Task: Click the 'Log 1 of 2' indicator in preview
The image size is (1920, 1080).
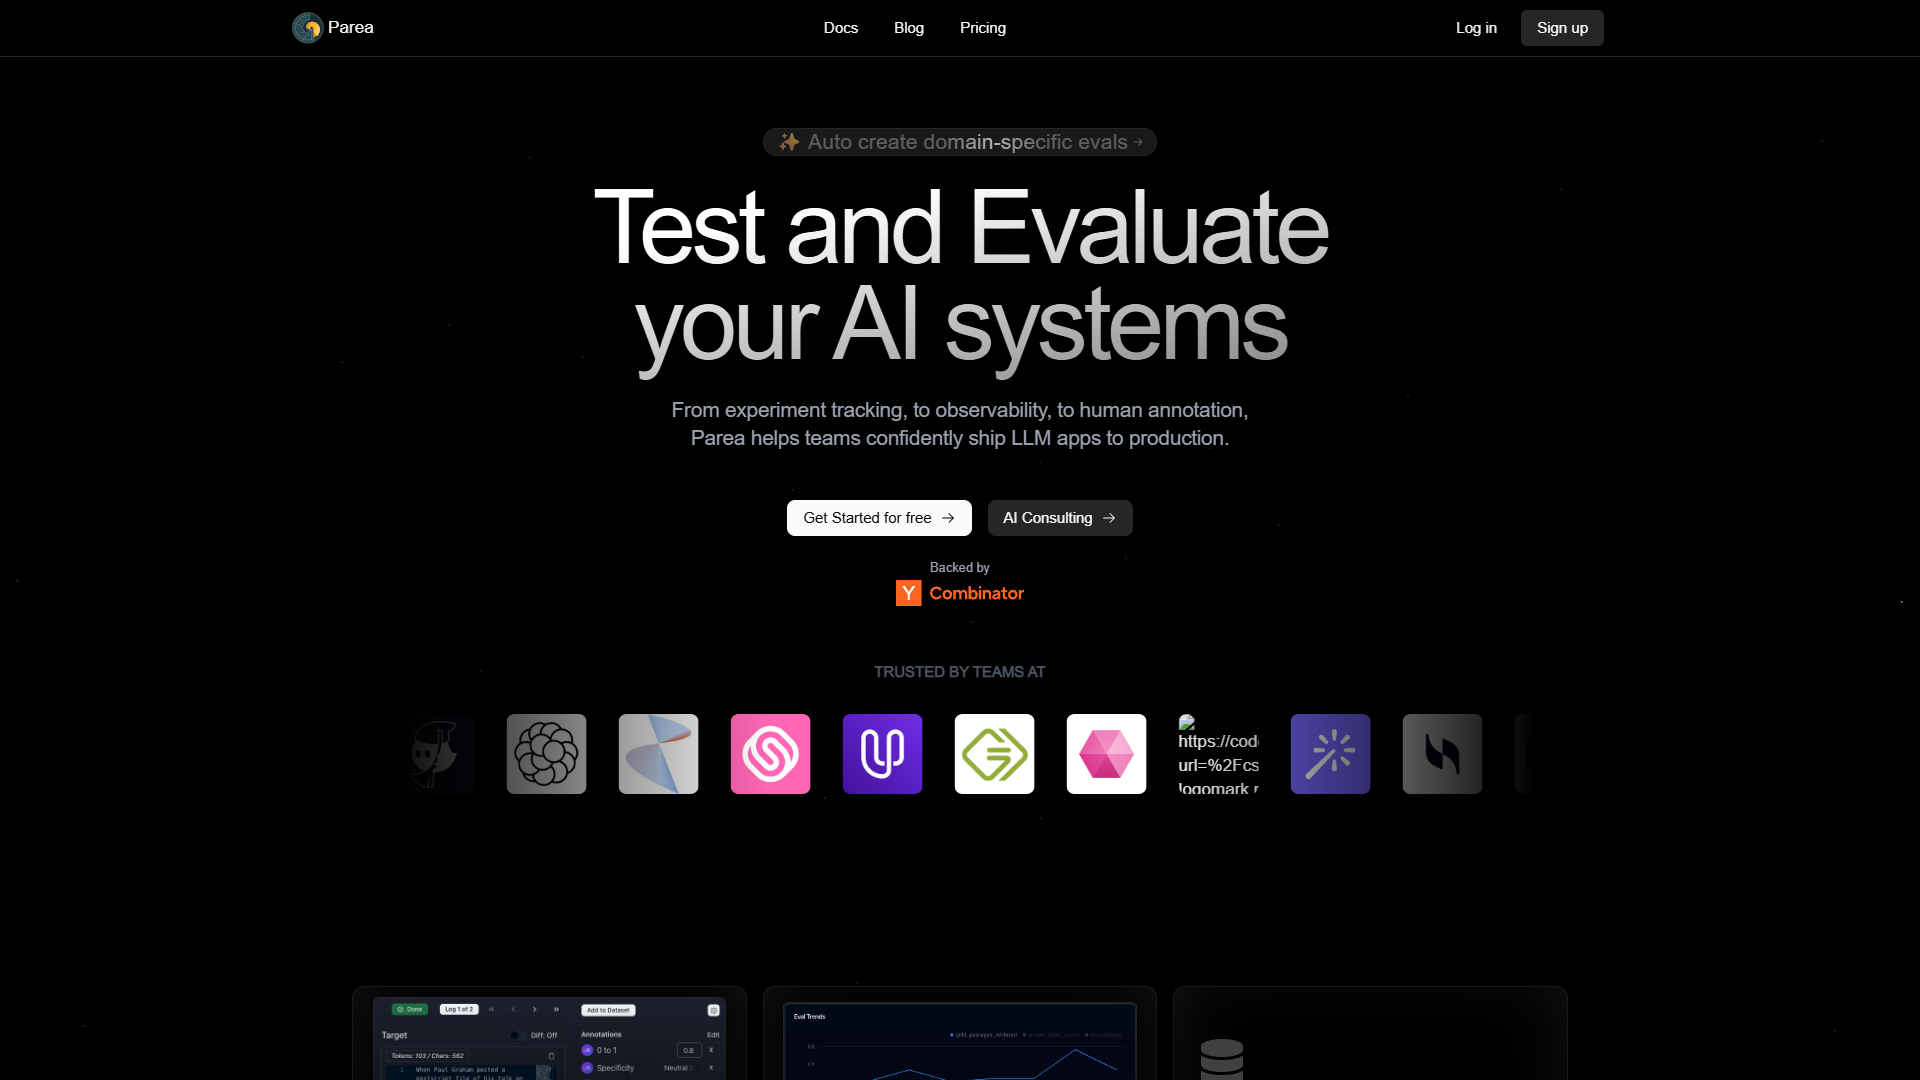Action: tap(459, 1009)
